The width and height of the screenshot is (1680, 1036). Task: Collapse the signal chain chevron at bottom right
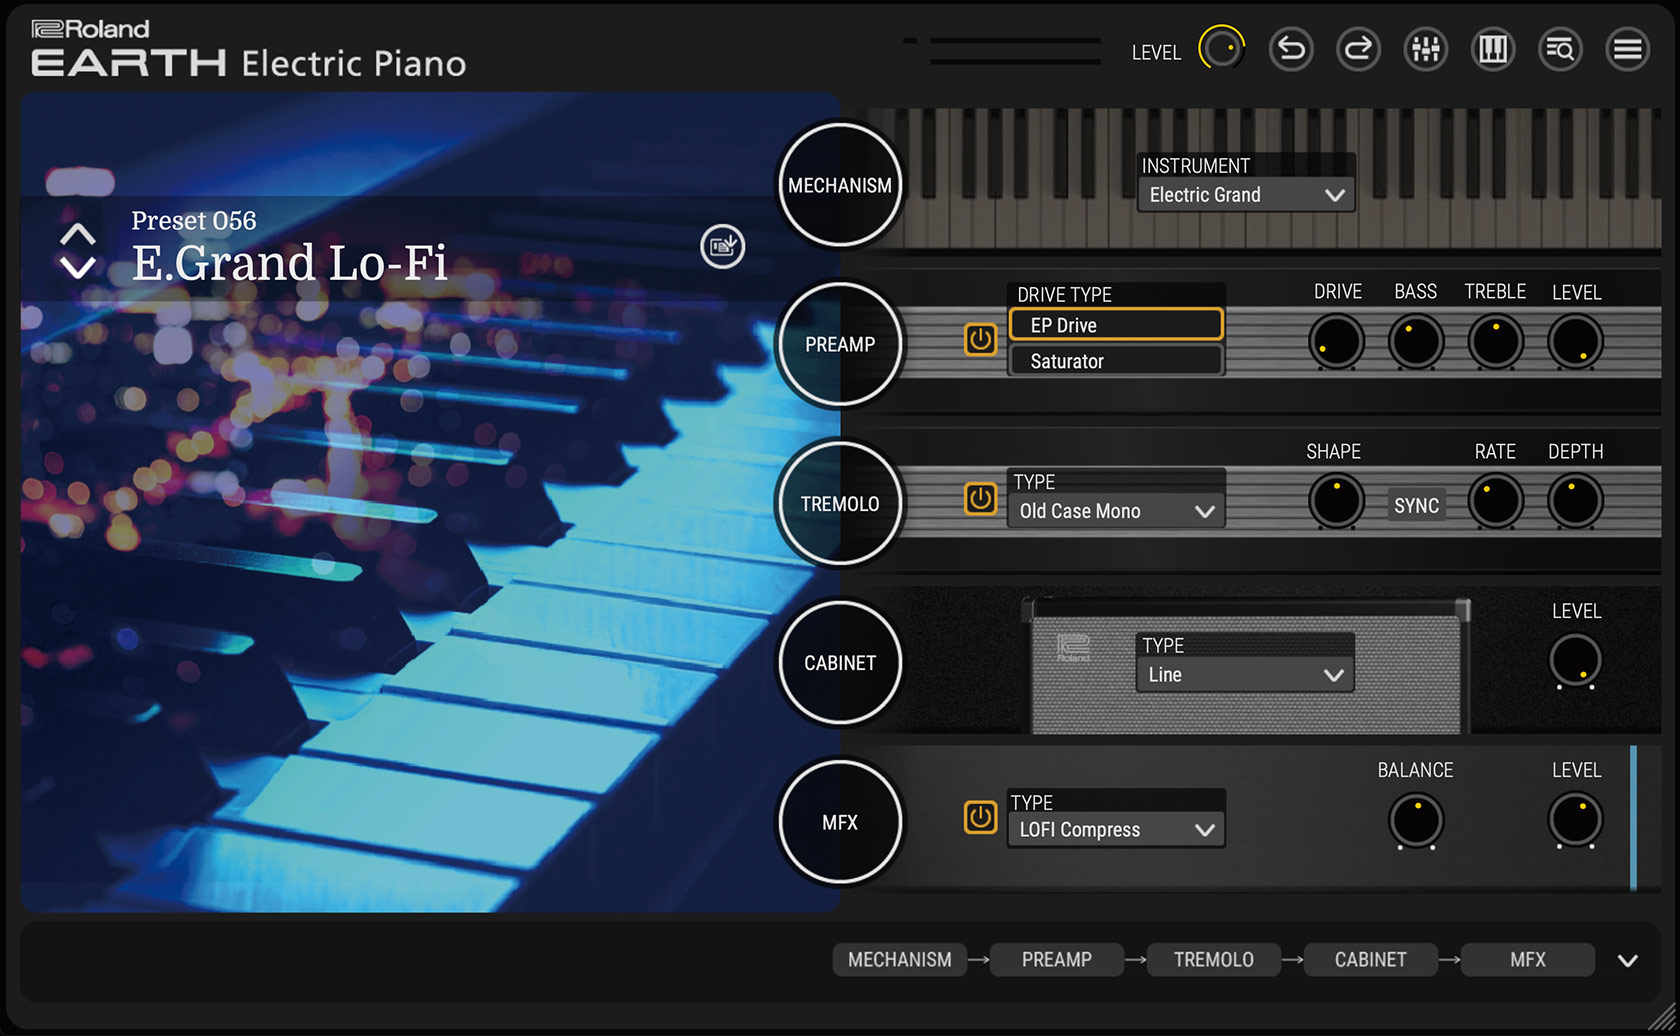pos(1627,960)
